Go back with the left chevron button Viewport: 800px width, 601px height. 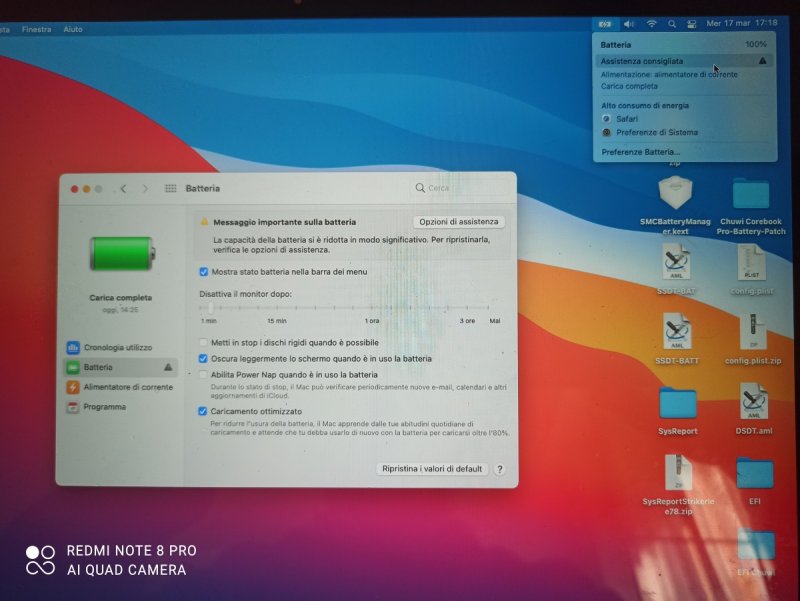pyautogui.click(x=123, y=189)
